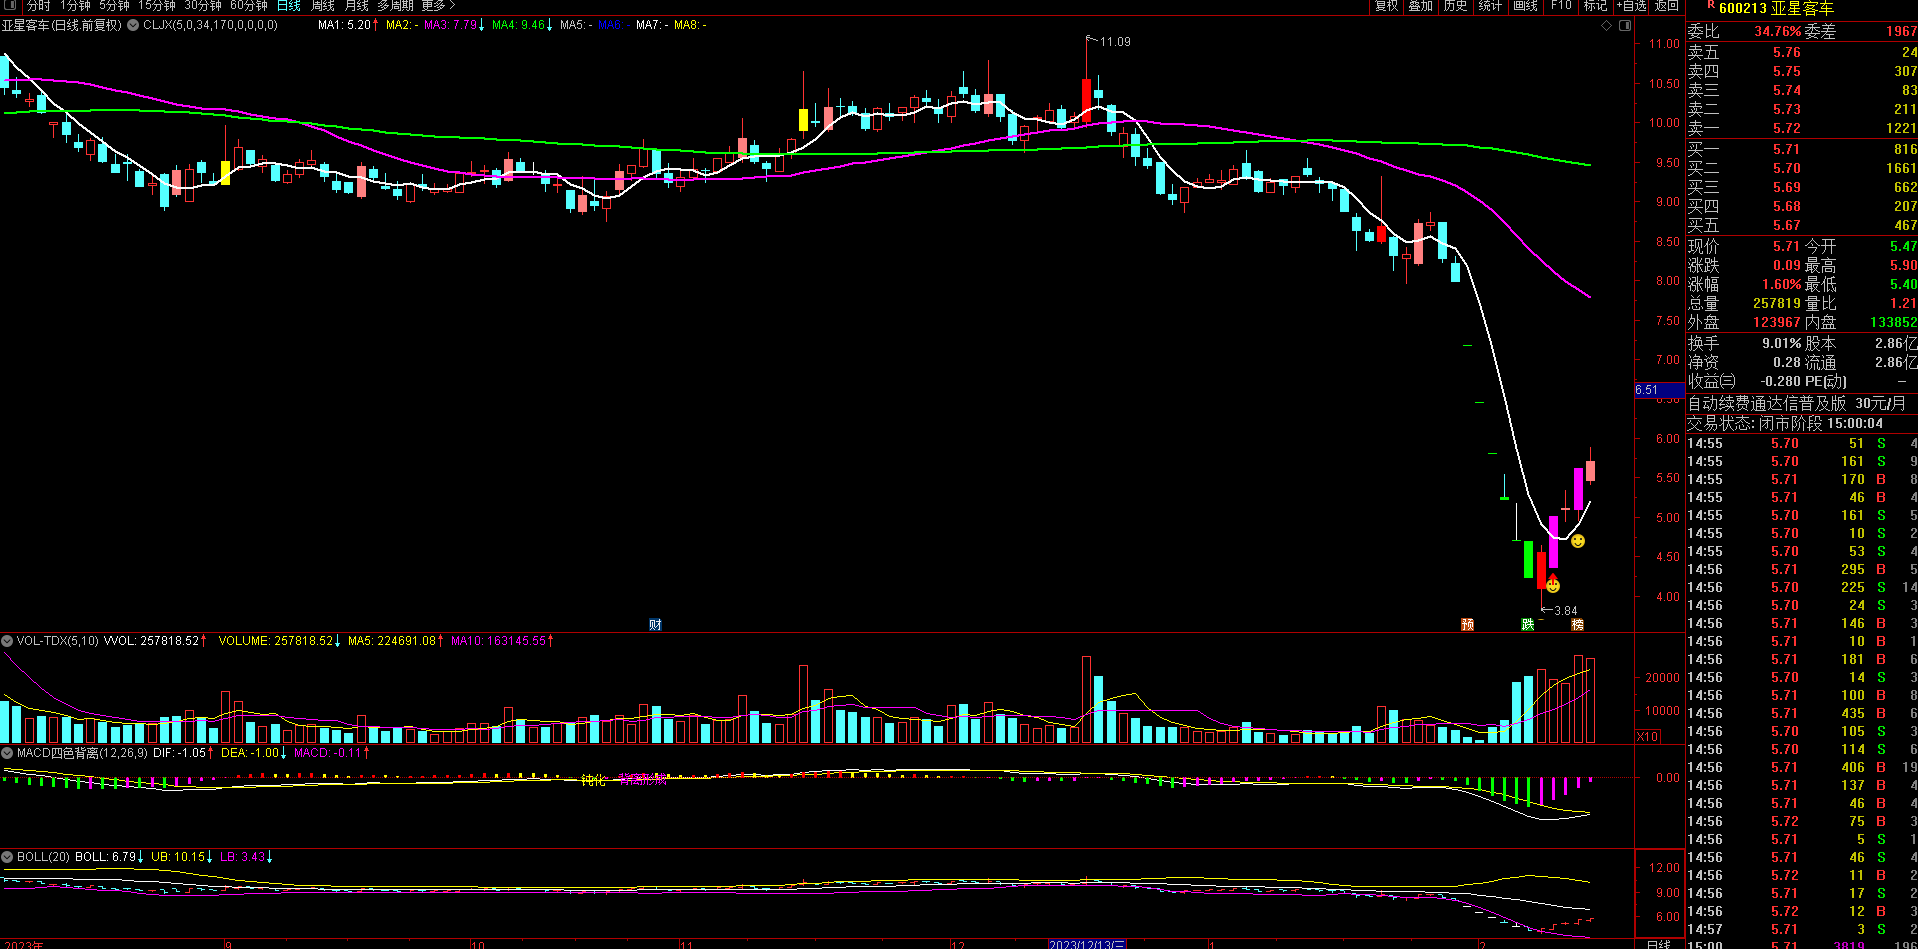Click the 总量 257819 value
Viewport: 1918px width, 949px height.
pyautogui.click(x=1777, y=303)
